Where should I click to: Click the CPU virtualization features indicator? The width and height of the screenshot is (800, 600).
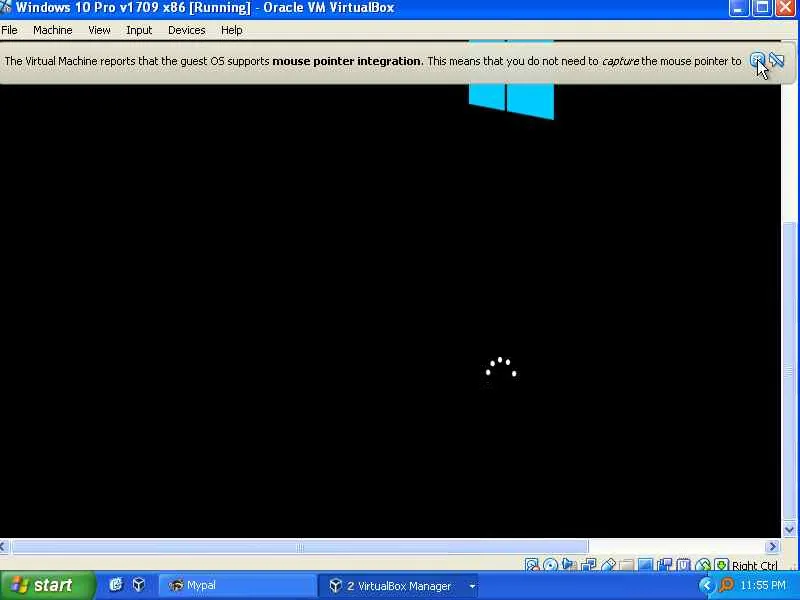[x=684, y=564]
